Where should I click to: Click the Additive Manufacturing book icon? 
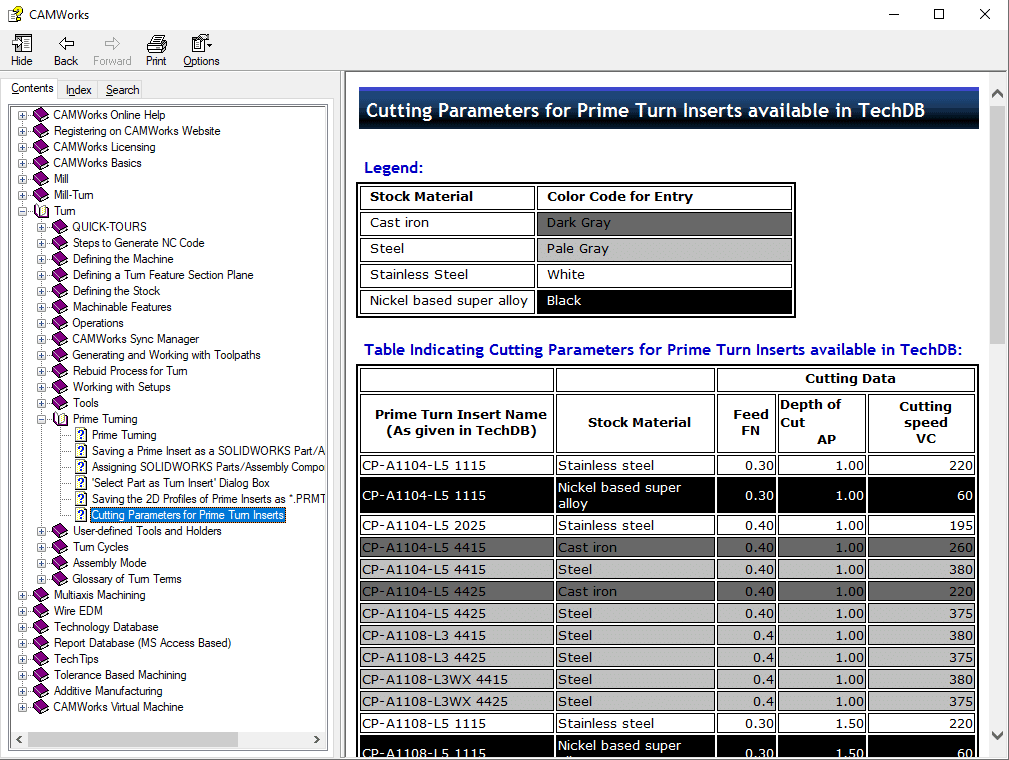coord(41,690)
